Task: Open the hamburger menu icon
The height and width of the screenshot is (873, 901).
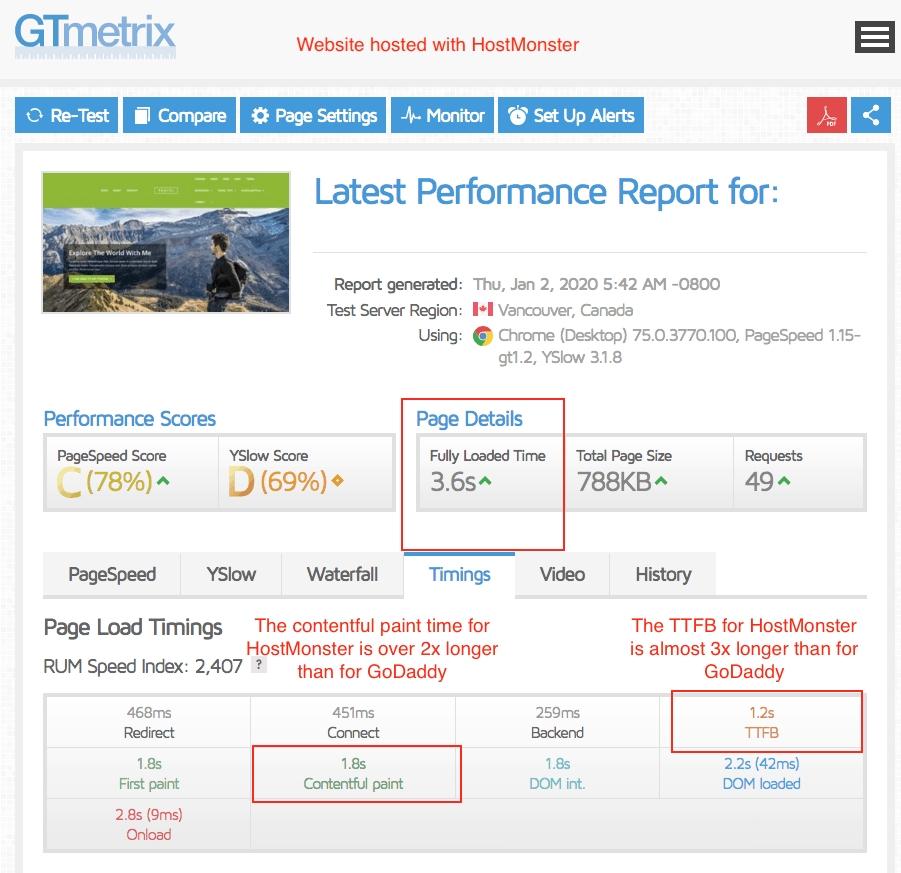Action: point(874,37)
